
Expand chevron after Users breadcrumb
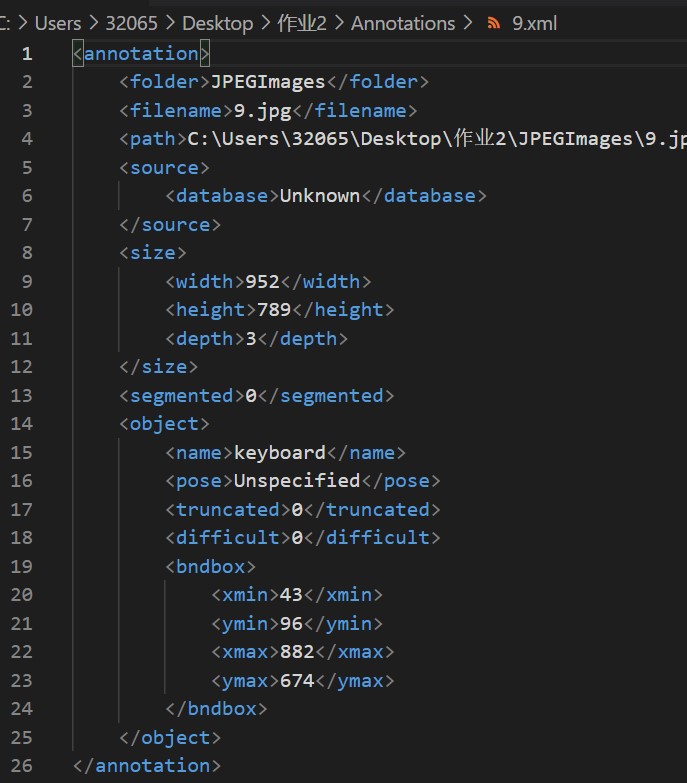[94, 23]
